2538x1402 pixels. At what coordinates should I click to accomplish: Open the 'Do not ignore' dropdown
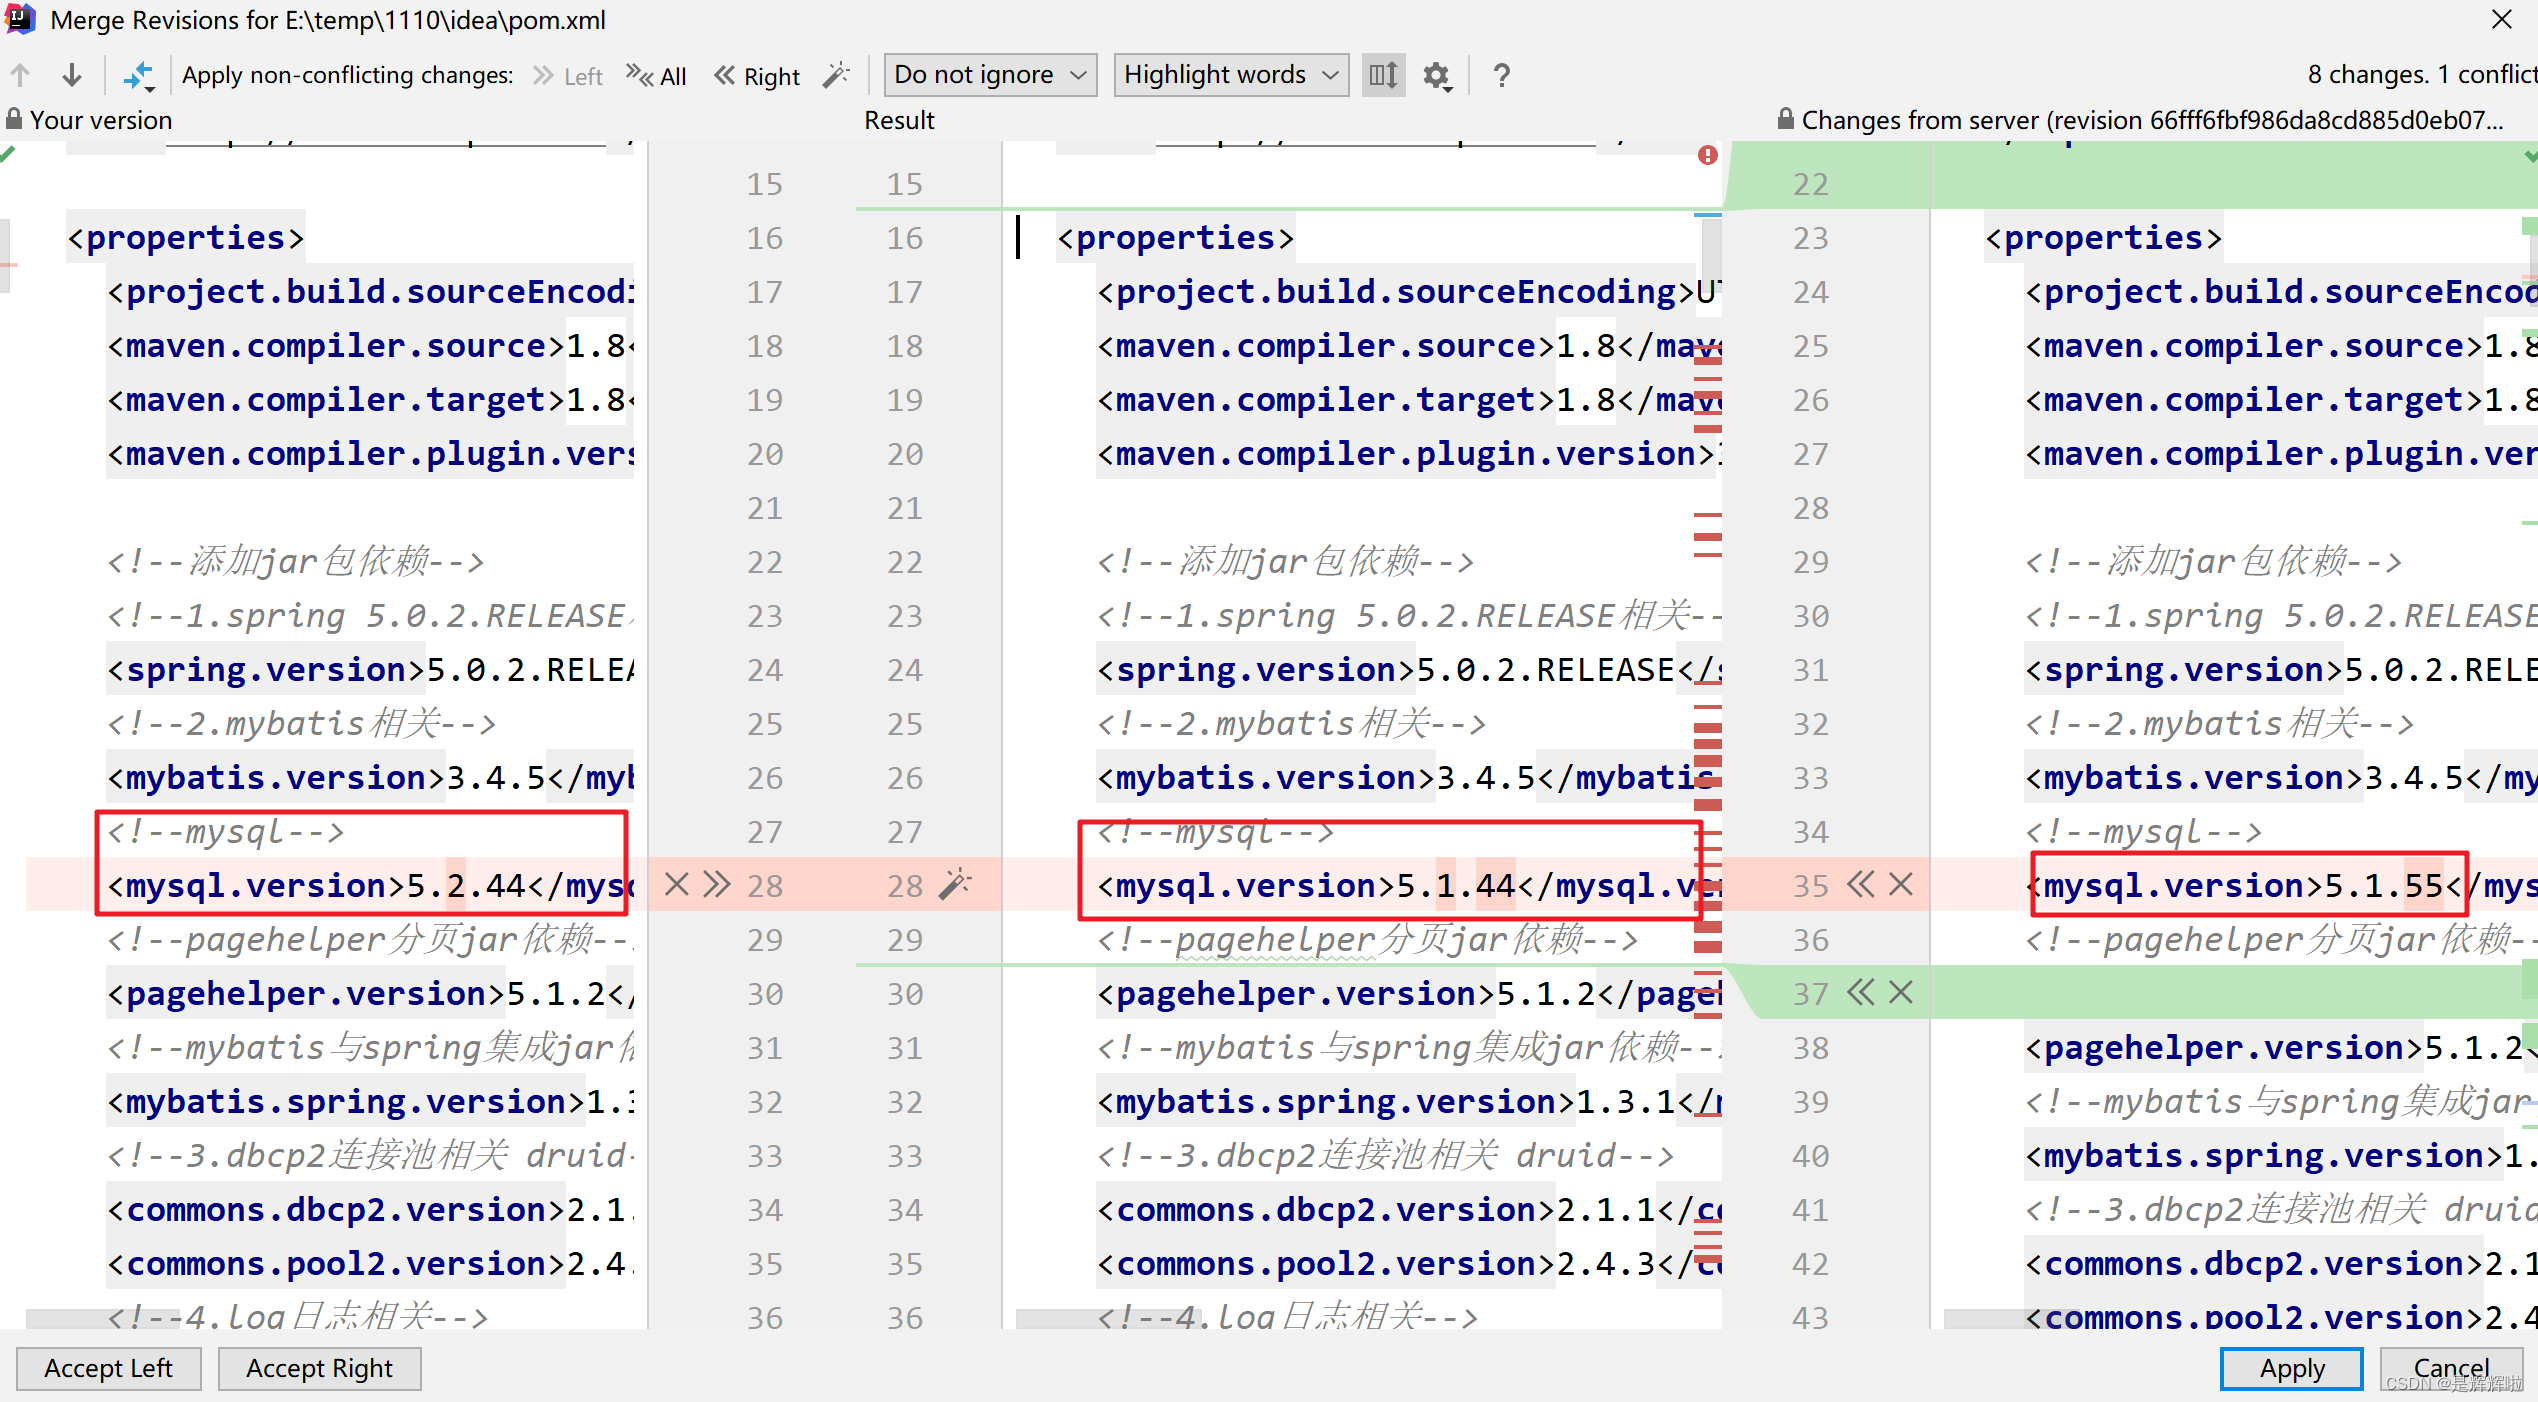(x=990, y=75)
